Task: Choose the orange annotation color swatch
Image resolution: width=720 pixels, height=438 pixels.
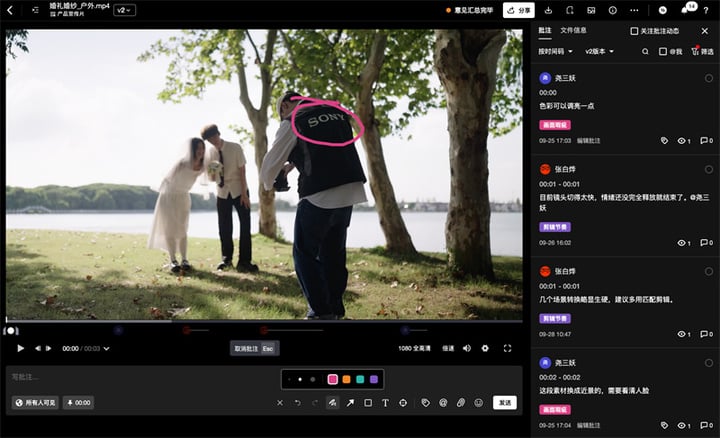Action: pos(346,379)
